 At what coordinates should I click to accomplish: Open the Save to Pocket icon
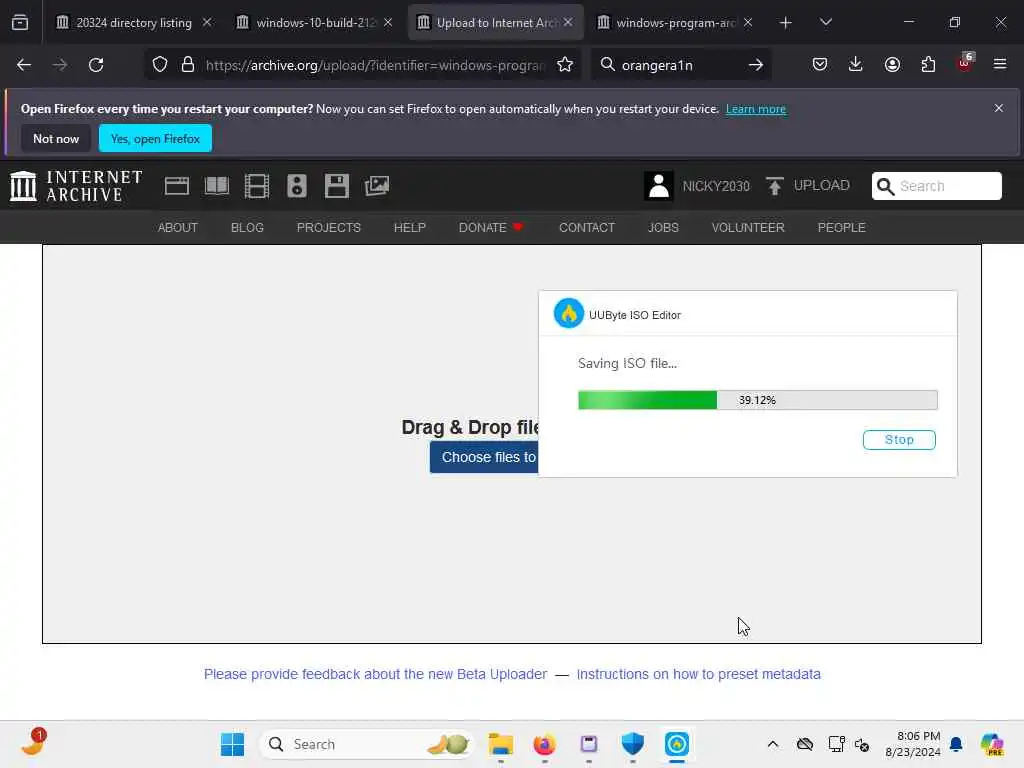pos(820,64)
